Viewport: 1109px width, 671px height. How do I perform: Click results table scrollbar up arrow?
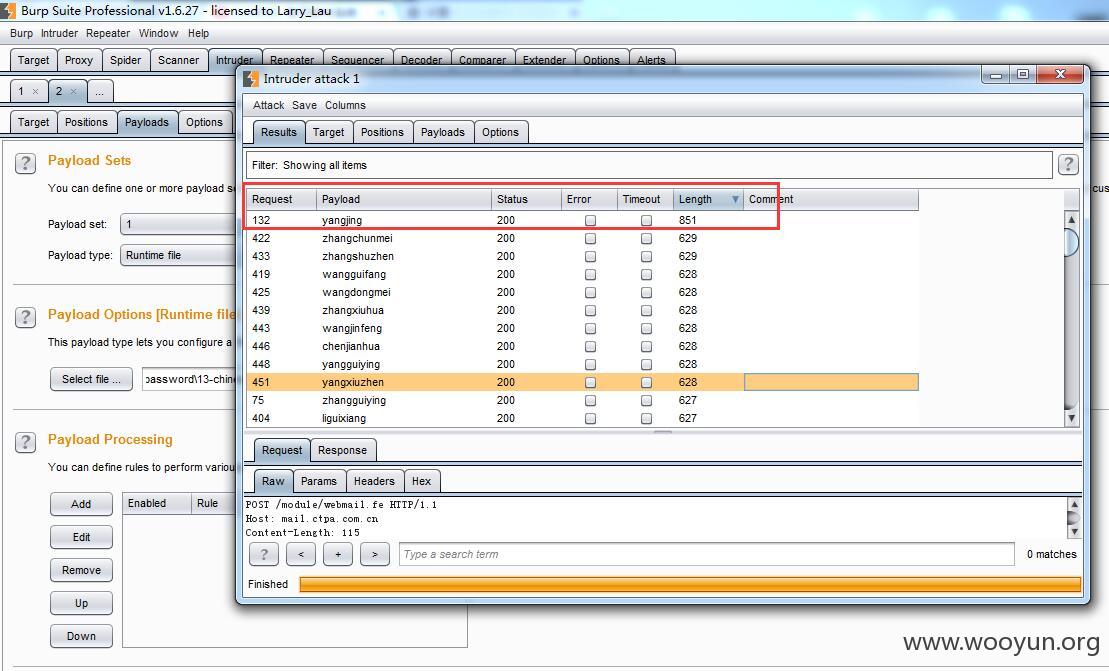[1072, 219]
